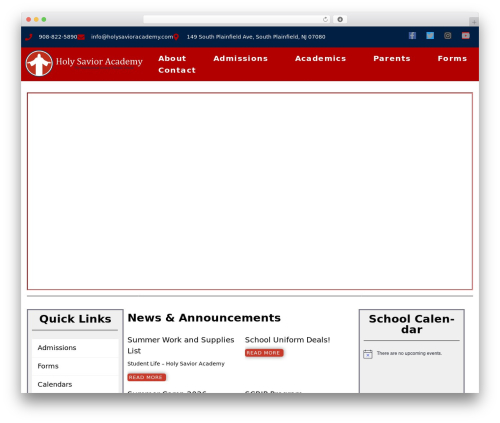
Task: Click the Holy Savior Academy site title
Action: [99, 62]
